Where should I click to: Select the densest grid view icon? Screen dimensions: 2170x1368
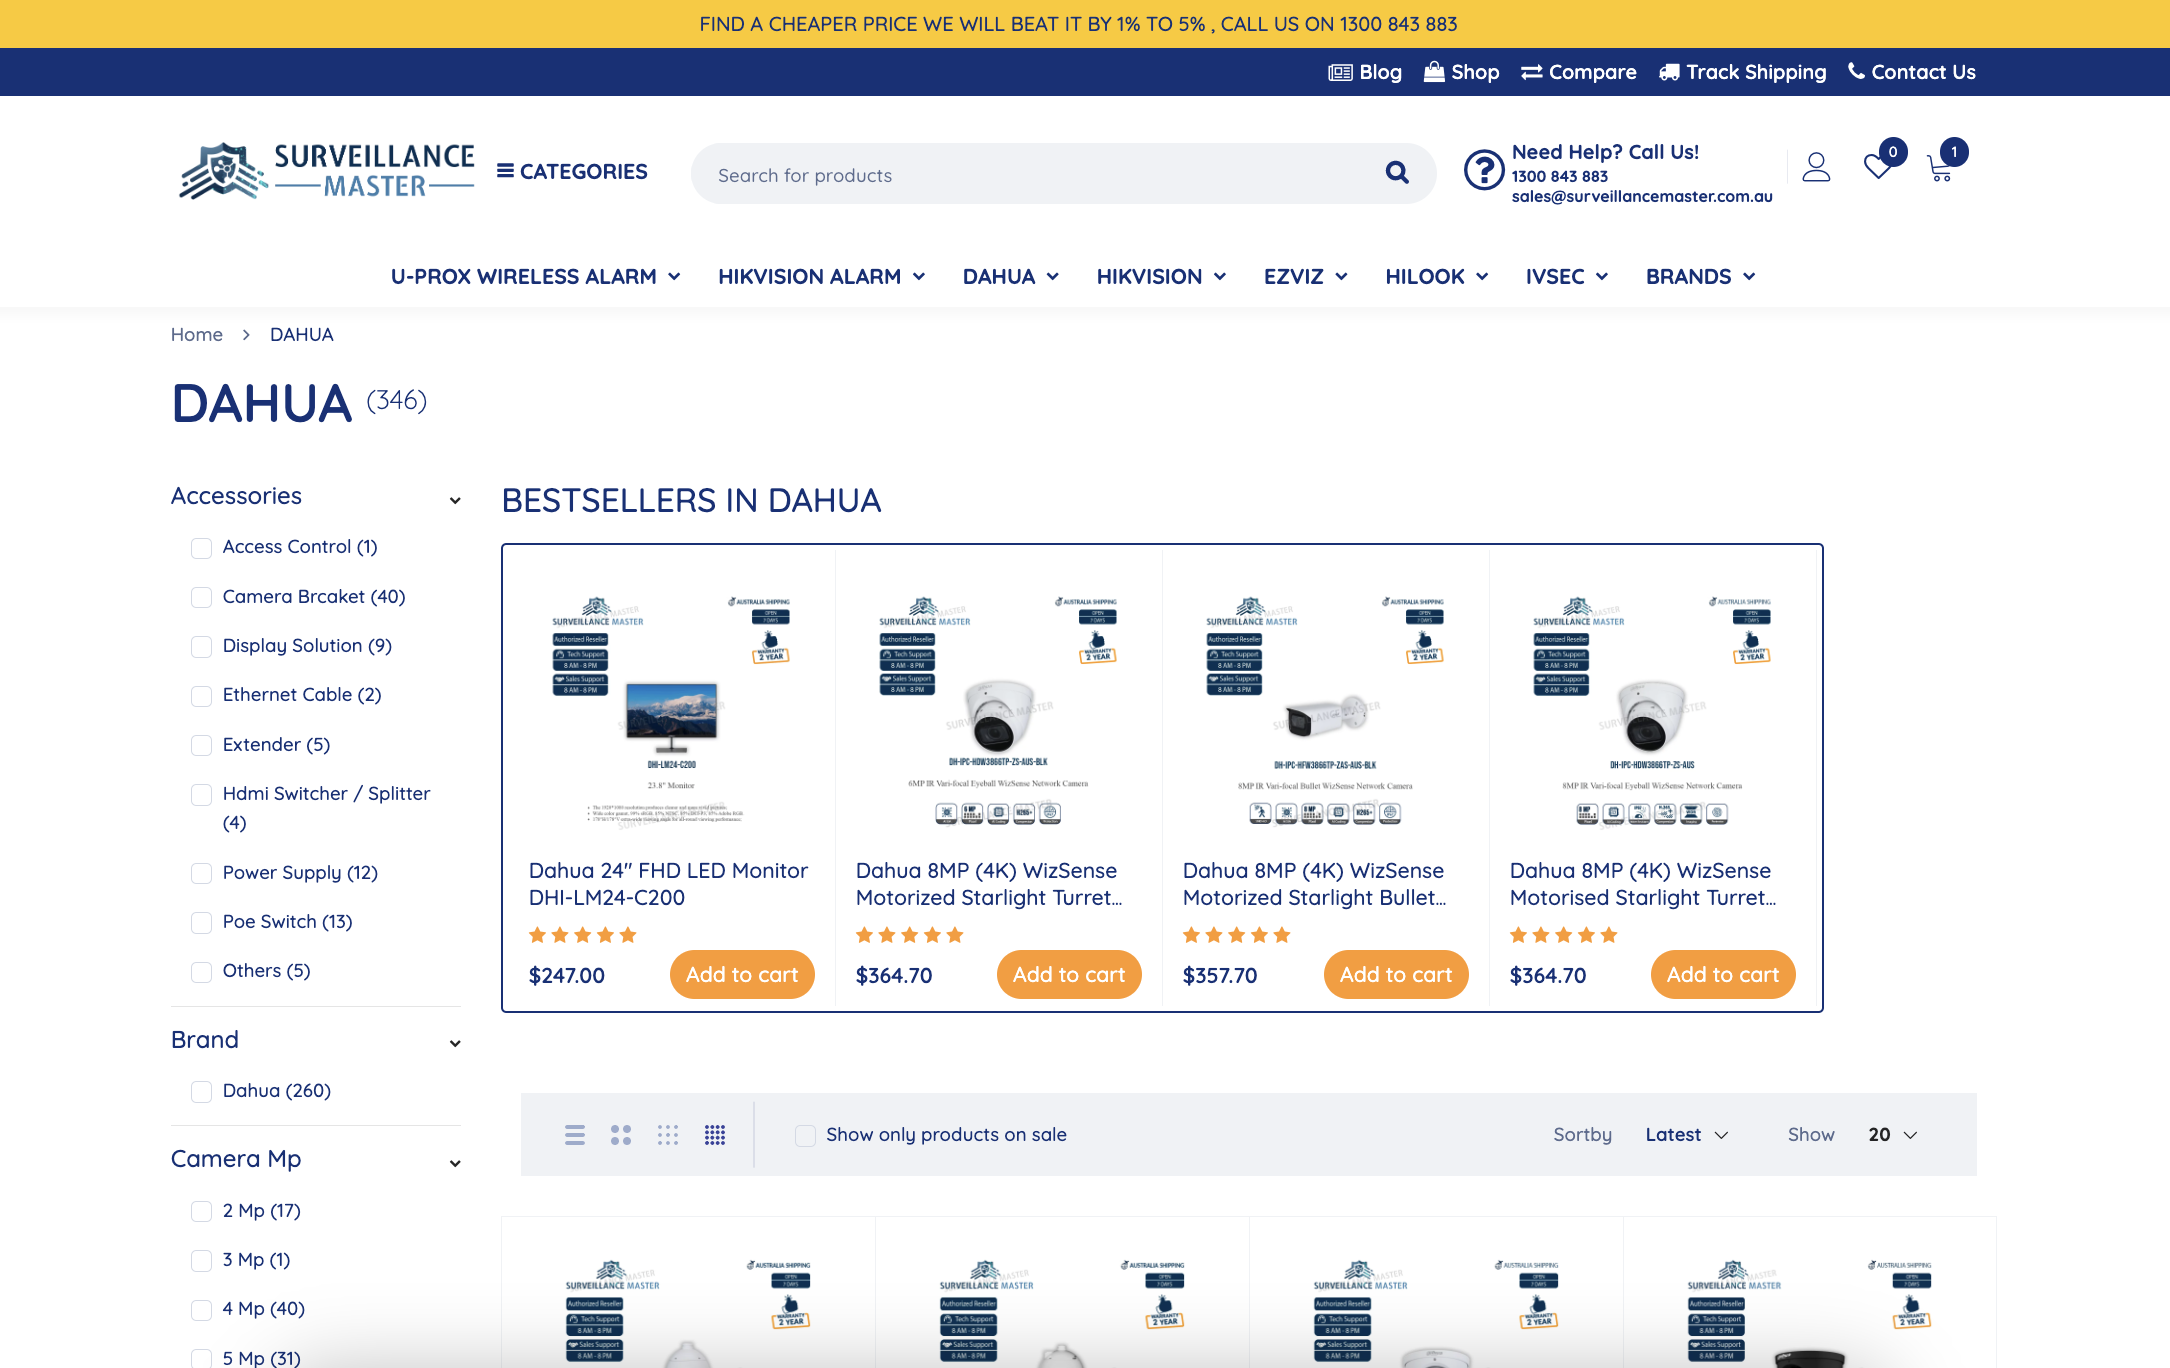pos(715,1135)
